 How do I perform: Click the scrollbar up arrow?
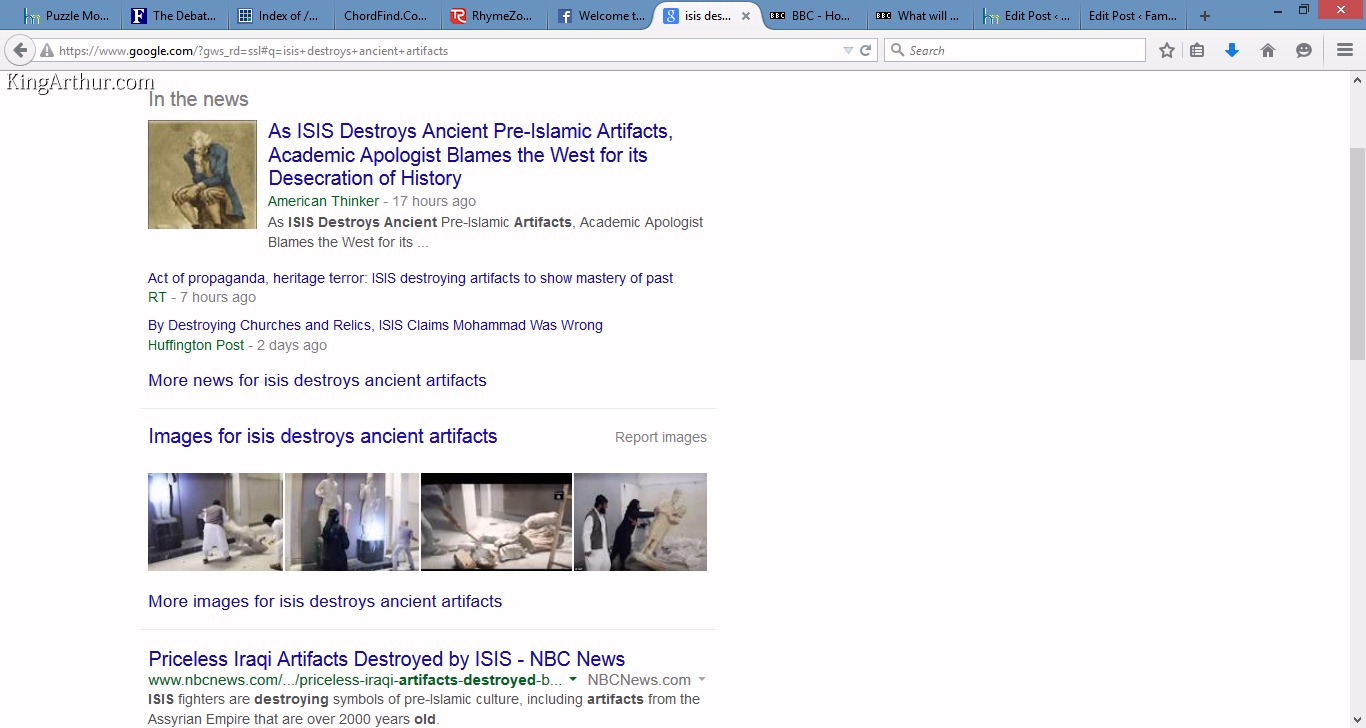click(1357, 79)
